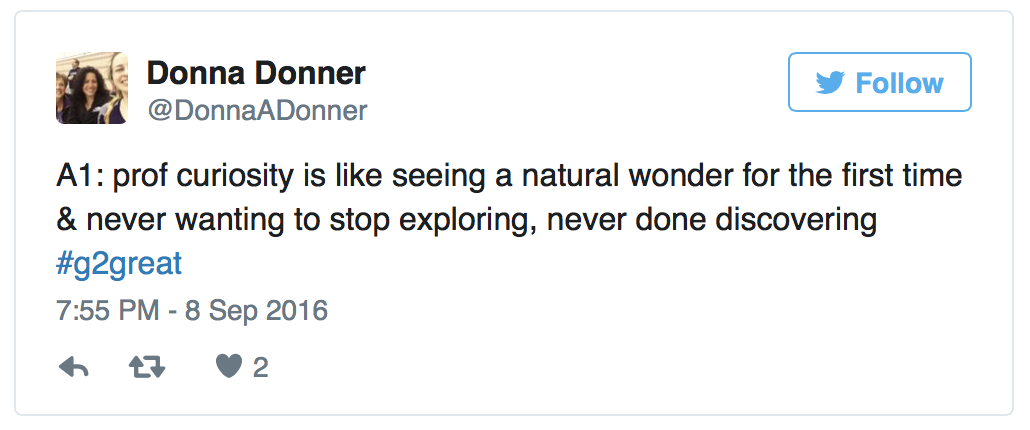Follow Donna Donner

(x=880, y=82)
